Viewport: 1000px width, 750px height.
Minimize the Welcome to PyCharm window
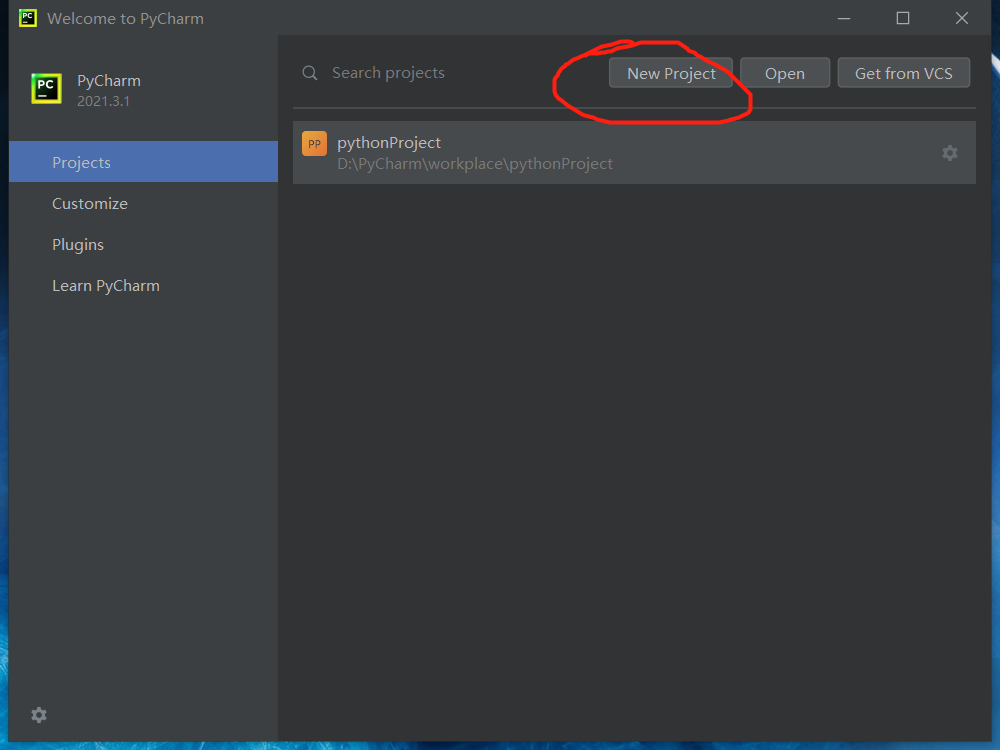point(844,18)
